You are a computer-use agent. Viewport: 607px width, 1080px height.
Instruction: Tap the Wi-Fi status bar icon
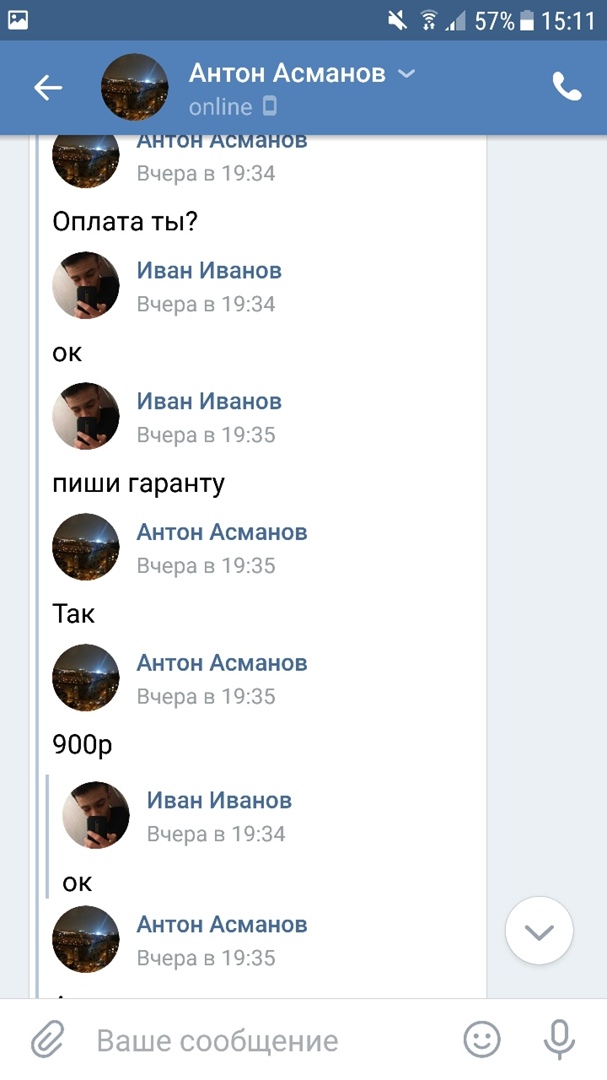tap(429, 21)
